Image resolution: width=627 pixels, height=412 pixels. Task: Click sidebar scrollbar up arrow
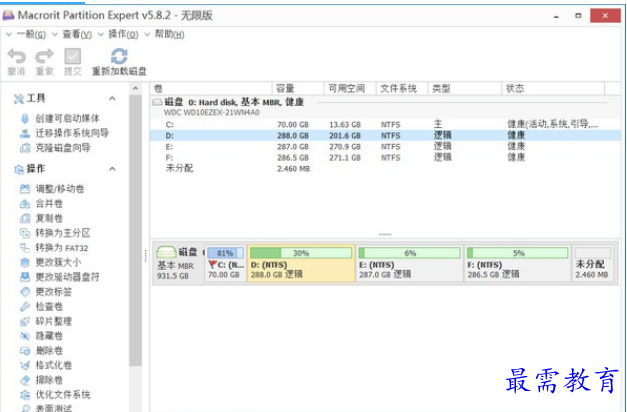pos(136,88)
